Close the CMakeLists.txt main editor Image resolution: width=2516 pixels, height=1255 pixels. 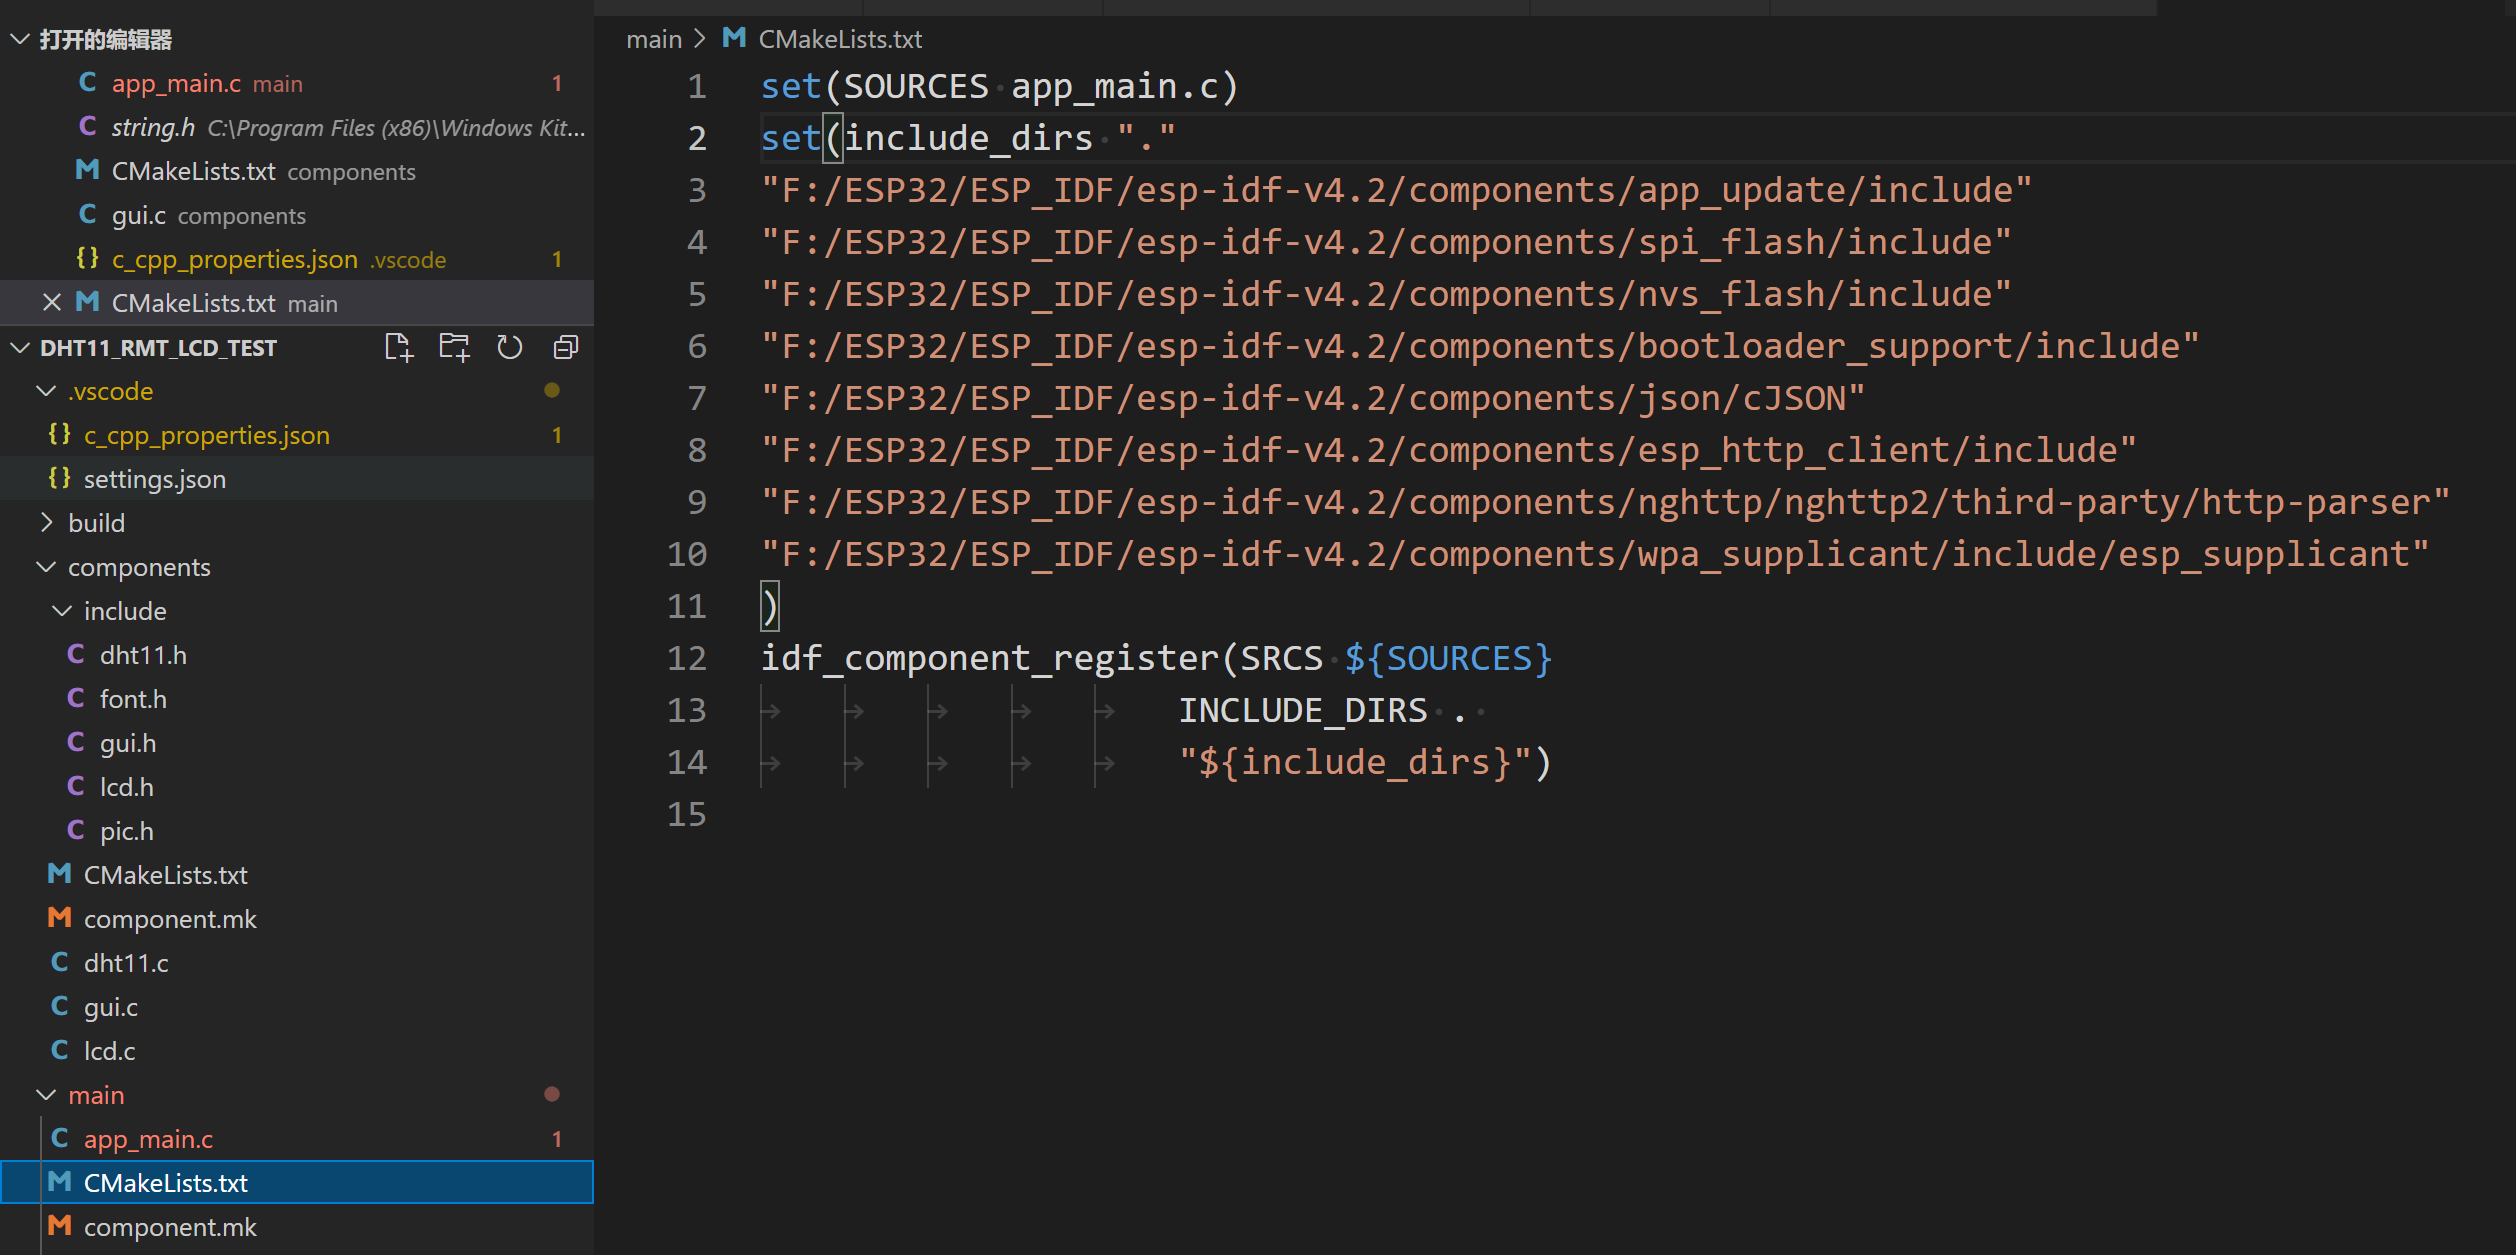[x=52, y=302]
